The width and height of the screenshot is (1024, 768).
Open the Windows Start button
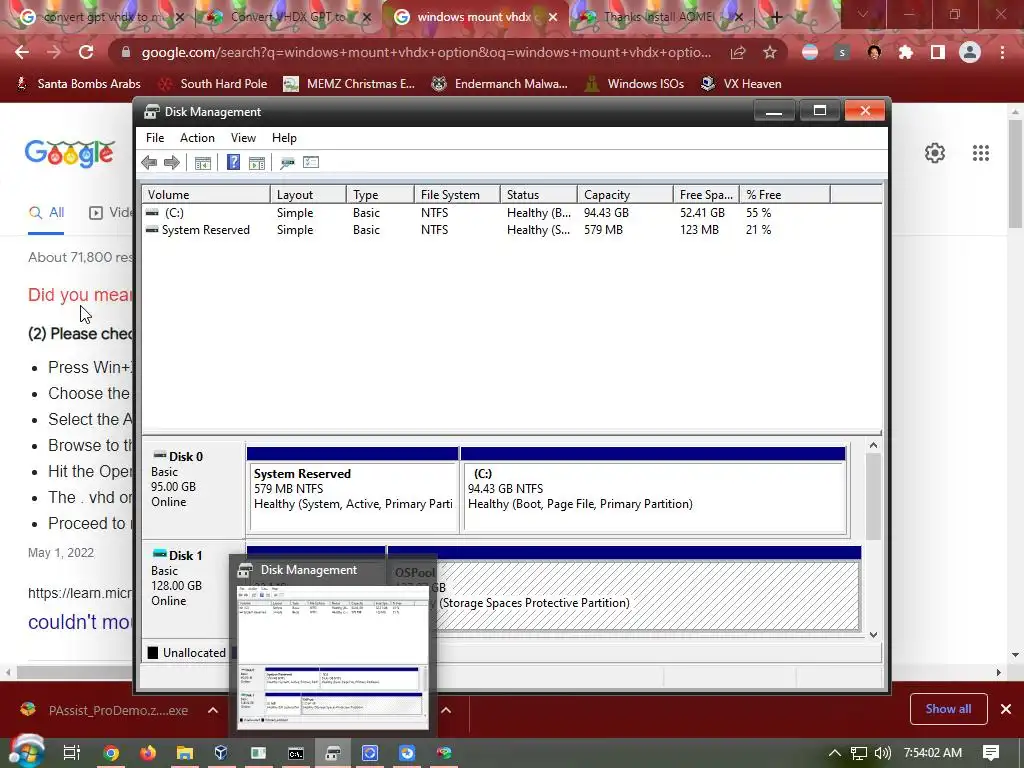click(x=25, y=751)
